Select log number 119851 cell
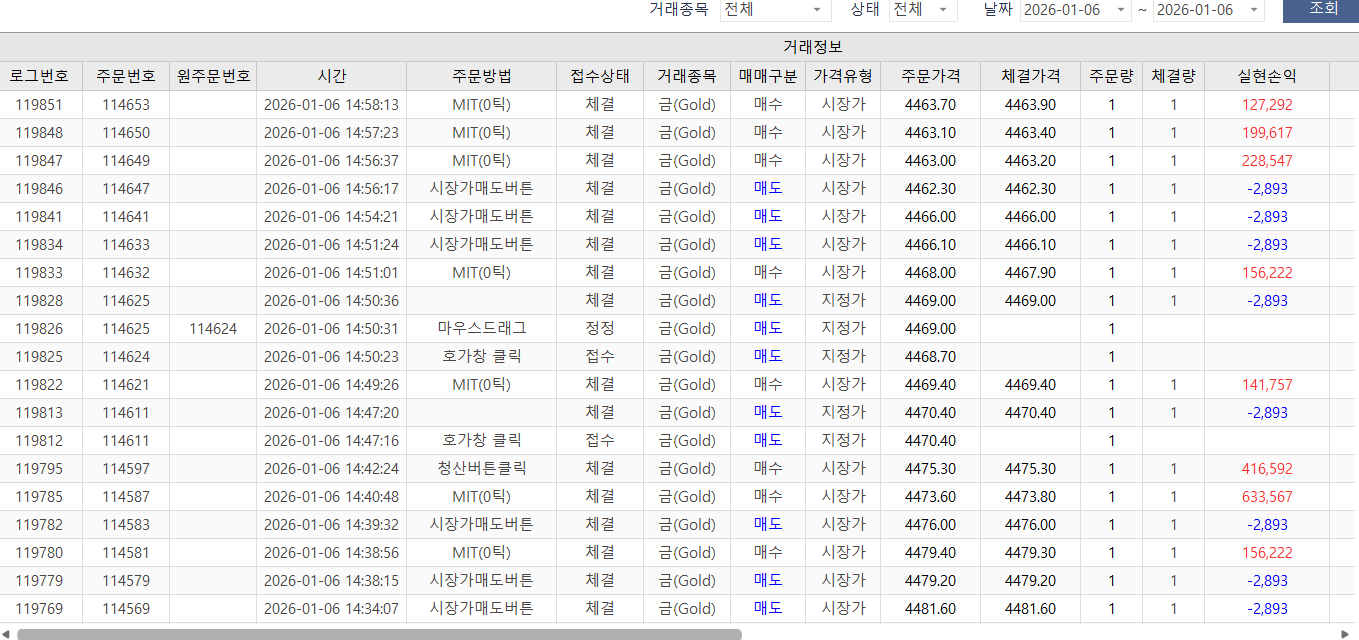Image resolution: width=1359 pixels, height=640 pixels. coord(39,105)
